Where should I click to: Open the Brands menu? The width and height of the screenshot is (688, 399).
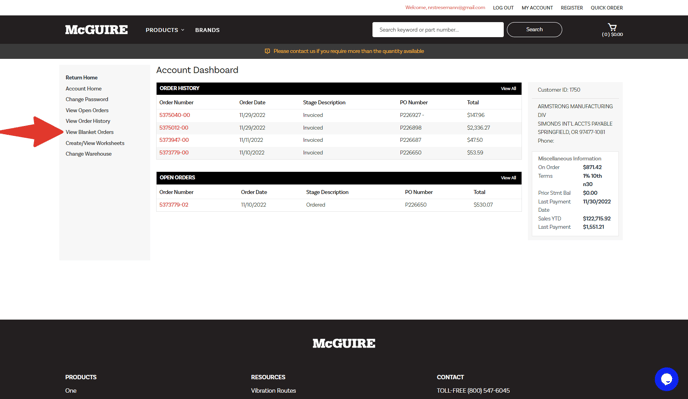(x=207, y=30)
